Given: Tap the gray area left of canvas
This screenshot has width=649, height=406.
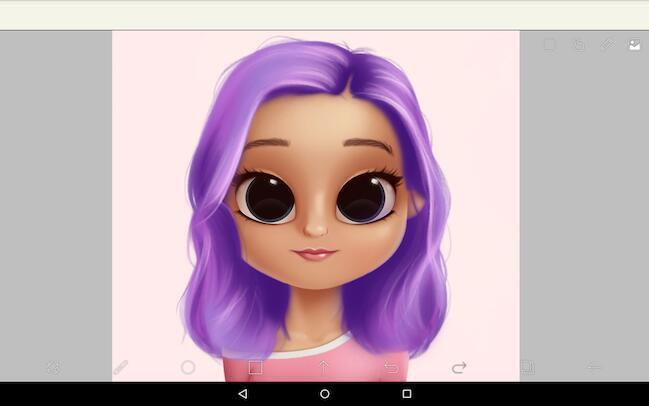Looking at the screenshot, I should point(55,200).
